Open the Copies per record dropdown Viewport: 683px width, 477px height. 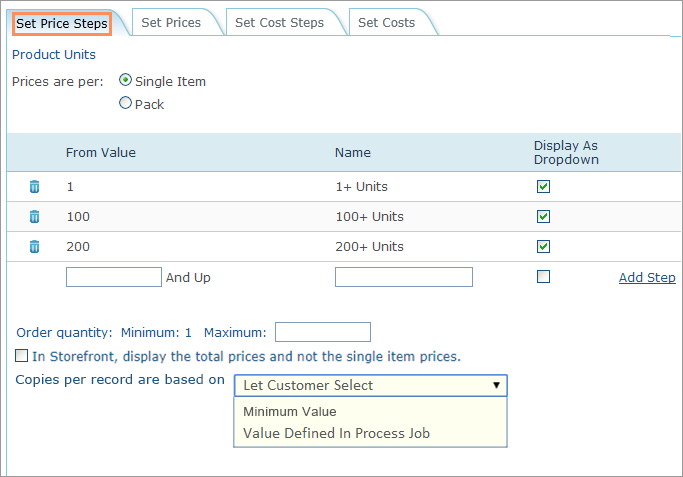point(371,386)
